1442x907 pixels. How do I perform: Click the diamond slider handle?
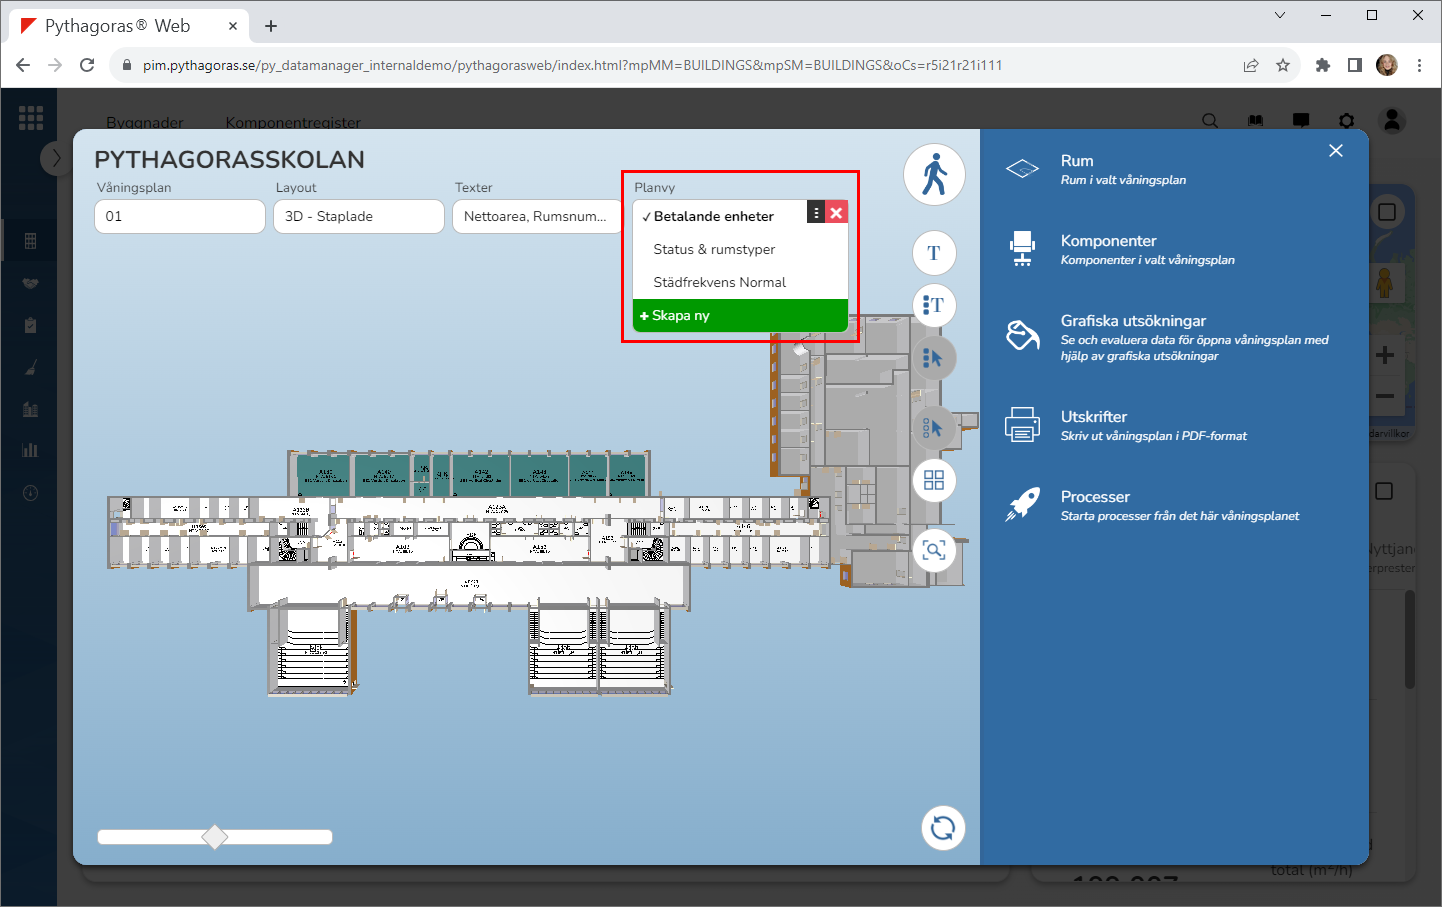point(215,837)
